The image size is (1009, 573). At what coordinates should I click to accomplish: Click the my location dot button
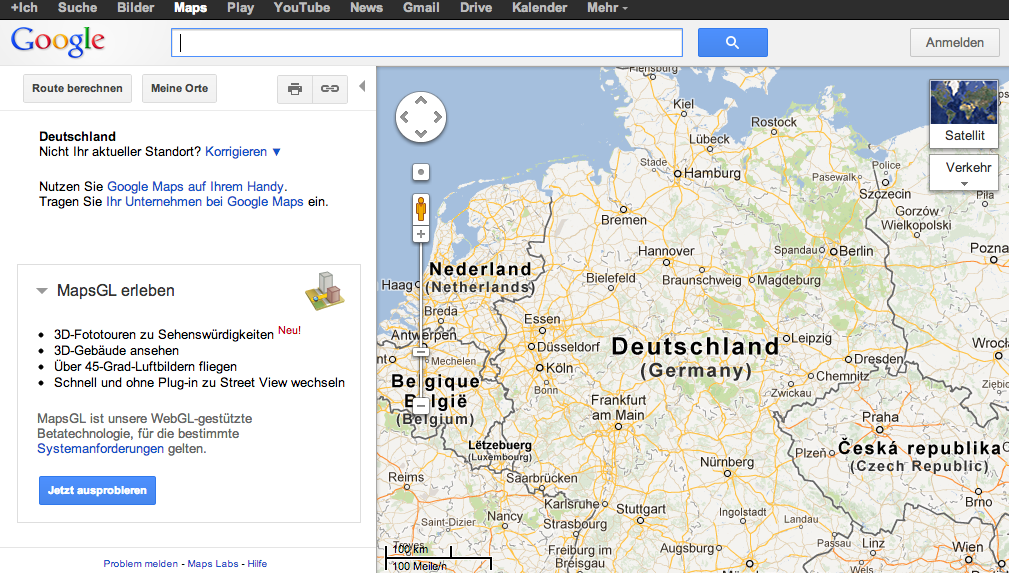click(x=421, y=172)
